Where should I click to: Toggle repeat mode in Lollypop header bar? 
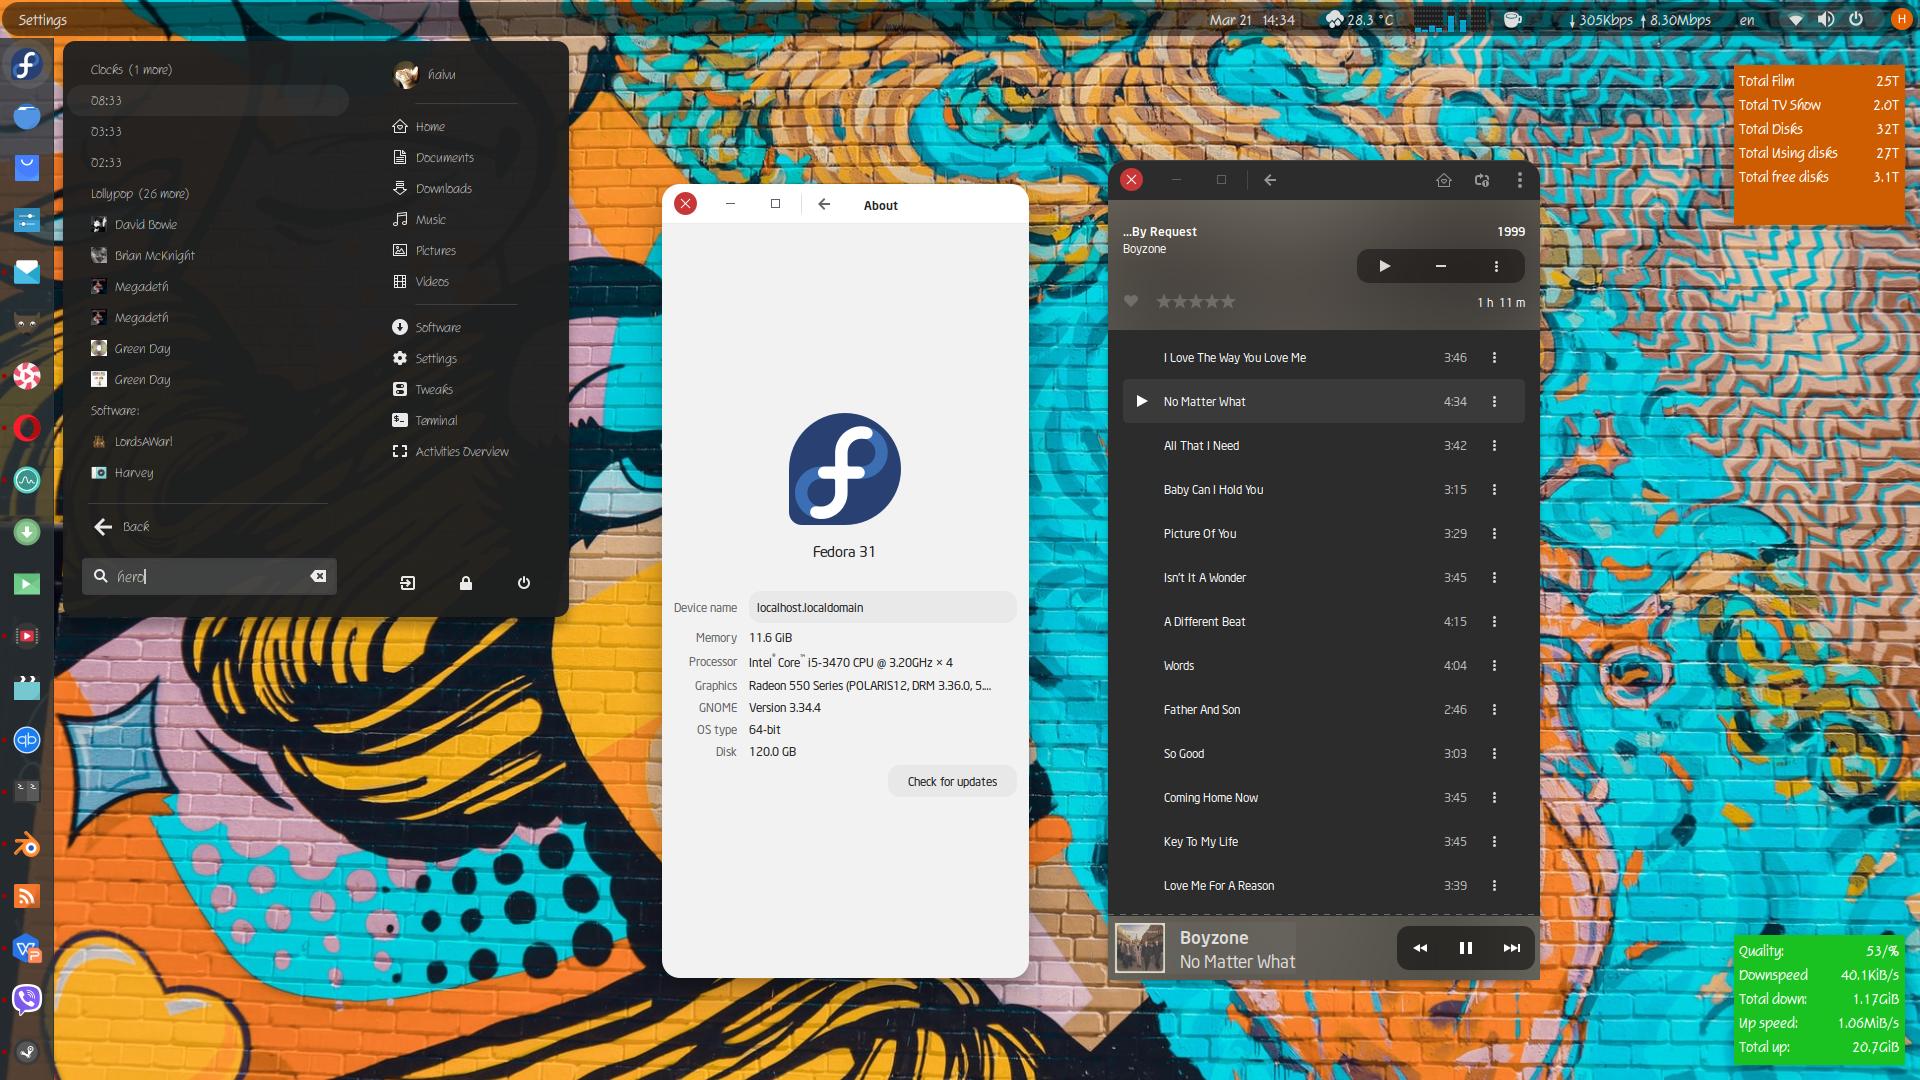(x=1482, y=180)
